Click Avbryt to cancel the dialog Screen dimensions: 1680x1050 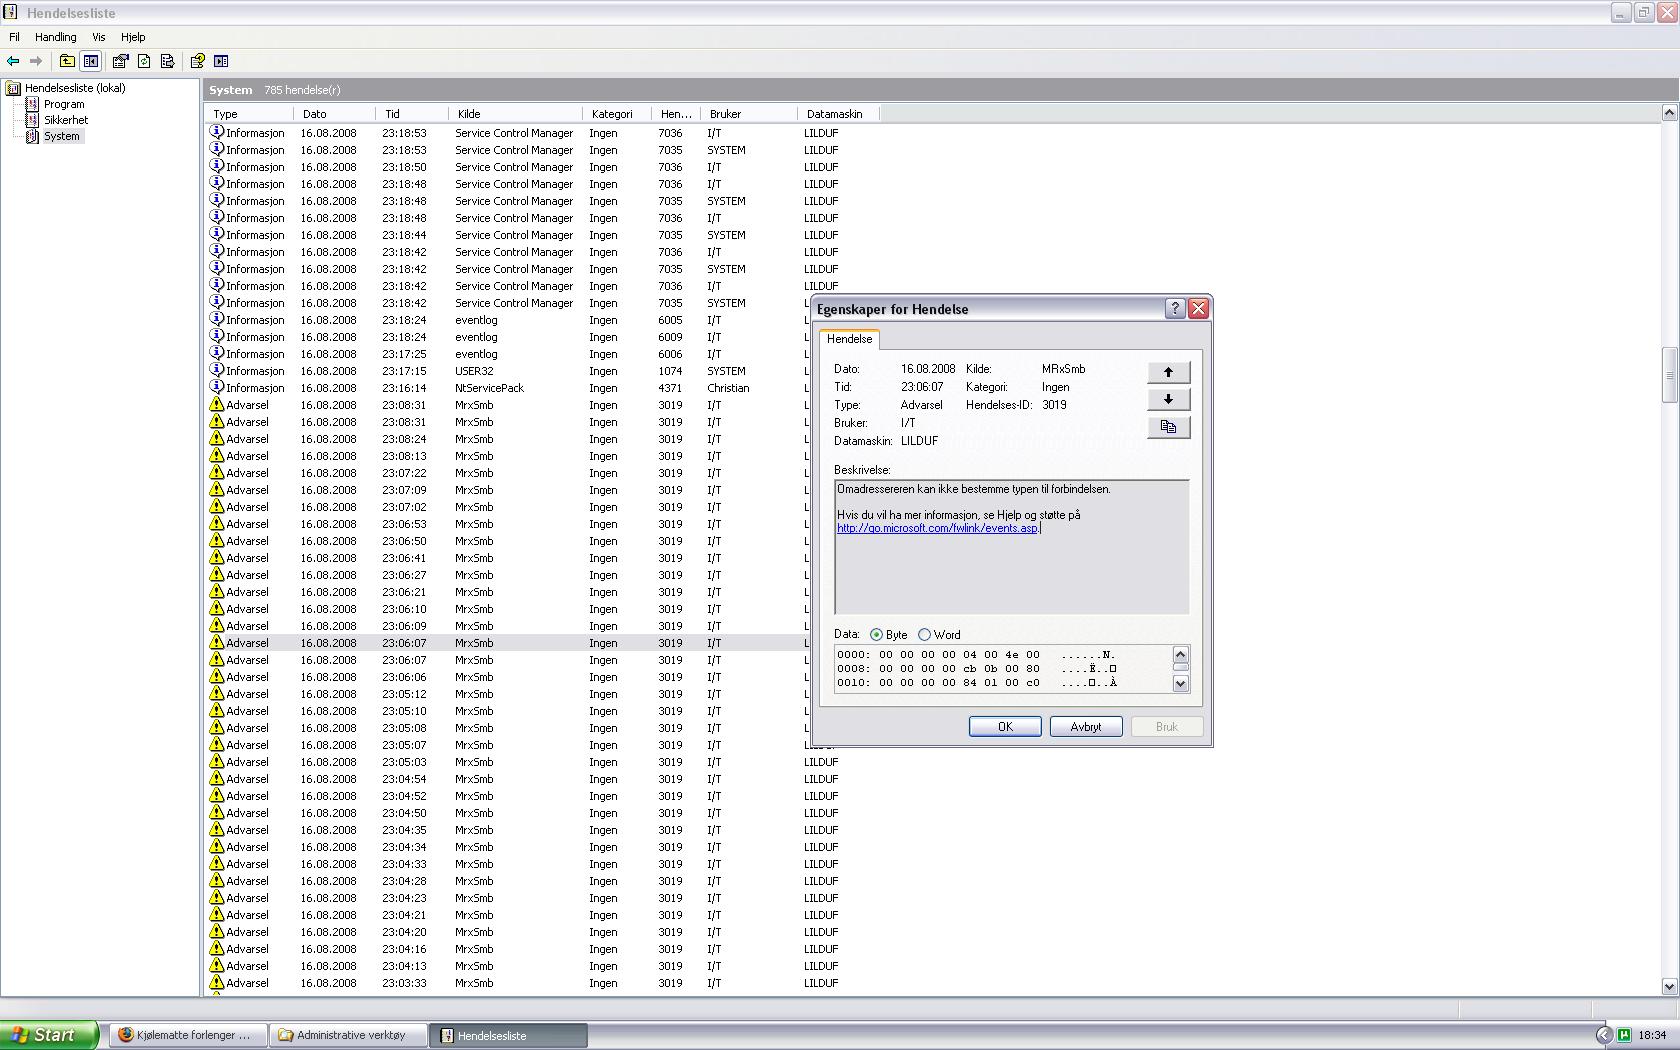pyautogui.click(x=1086, y=727)
